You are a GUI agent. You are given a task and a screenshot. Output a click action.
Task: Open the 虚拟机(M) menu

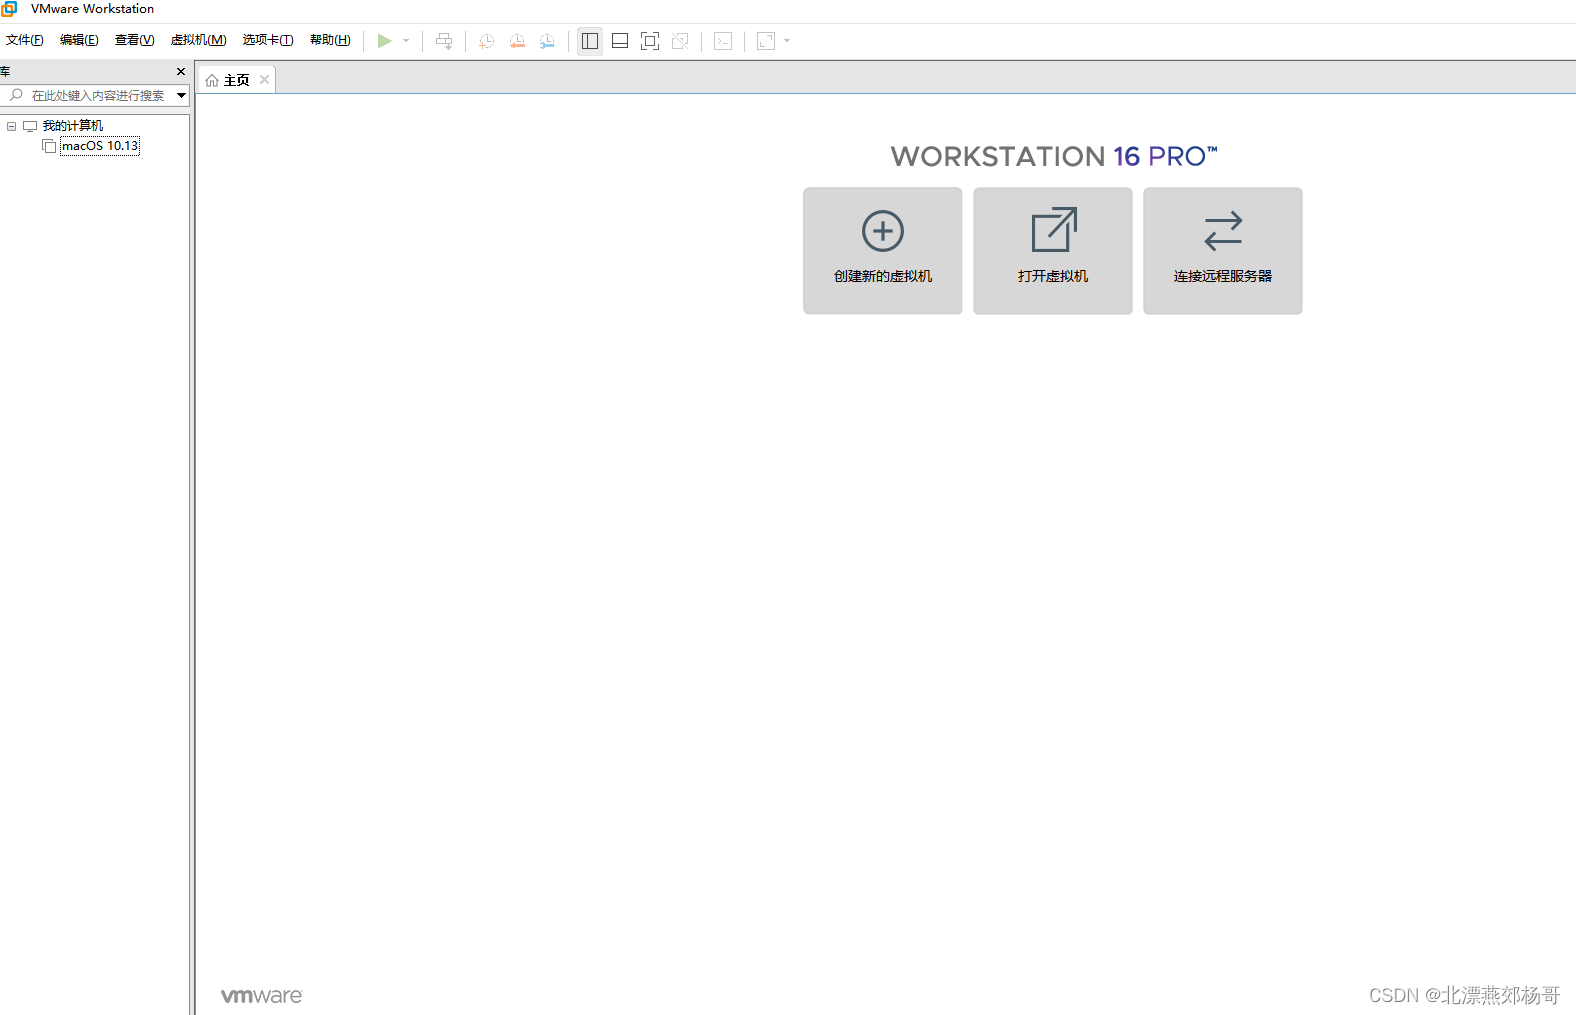(x=198, y=40)
